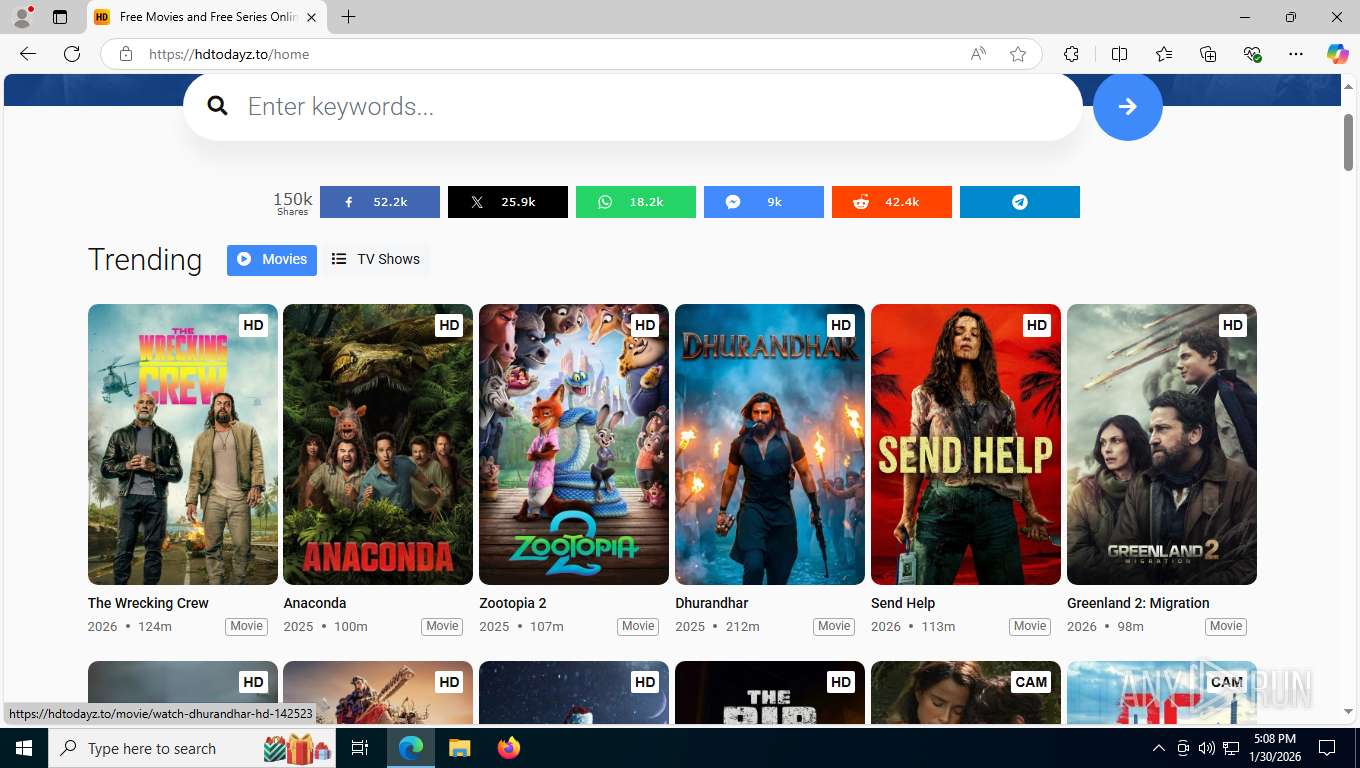Click the scrollbar down arrow
Viewport: 1360px width, 768px height.
tap(1348, 712)
